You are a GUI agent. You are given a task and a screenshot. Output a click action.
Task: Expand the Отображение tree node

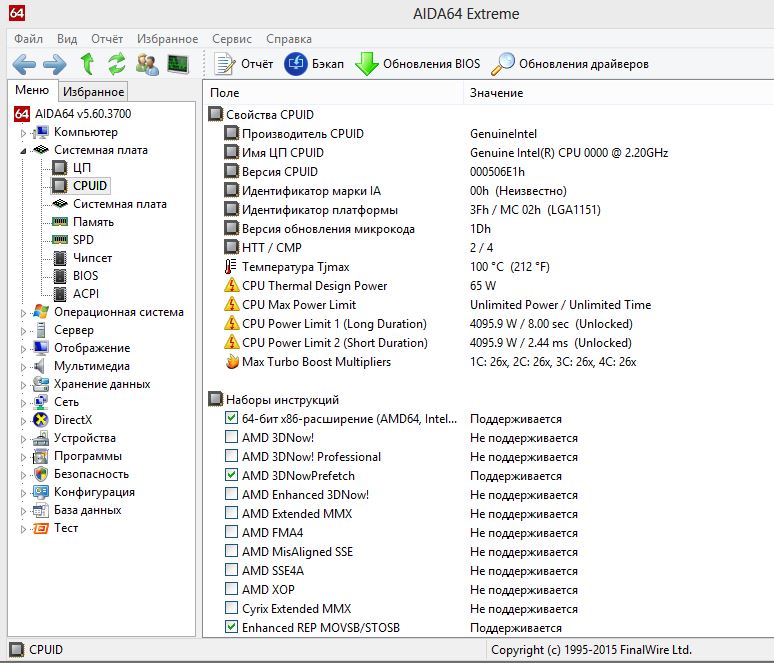(x=23, y=349)
